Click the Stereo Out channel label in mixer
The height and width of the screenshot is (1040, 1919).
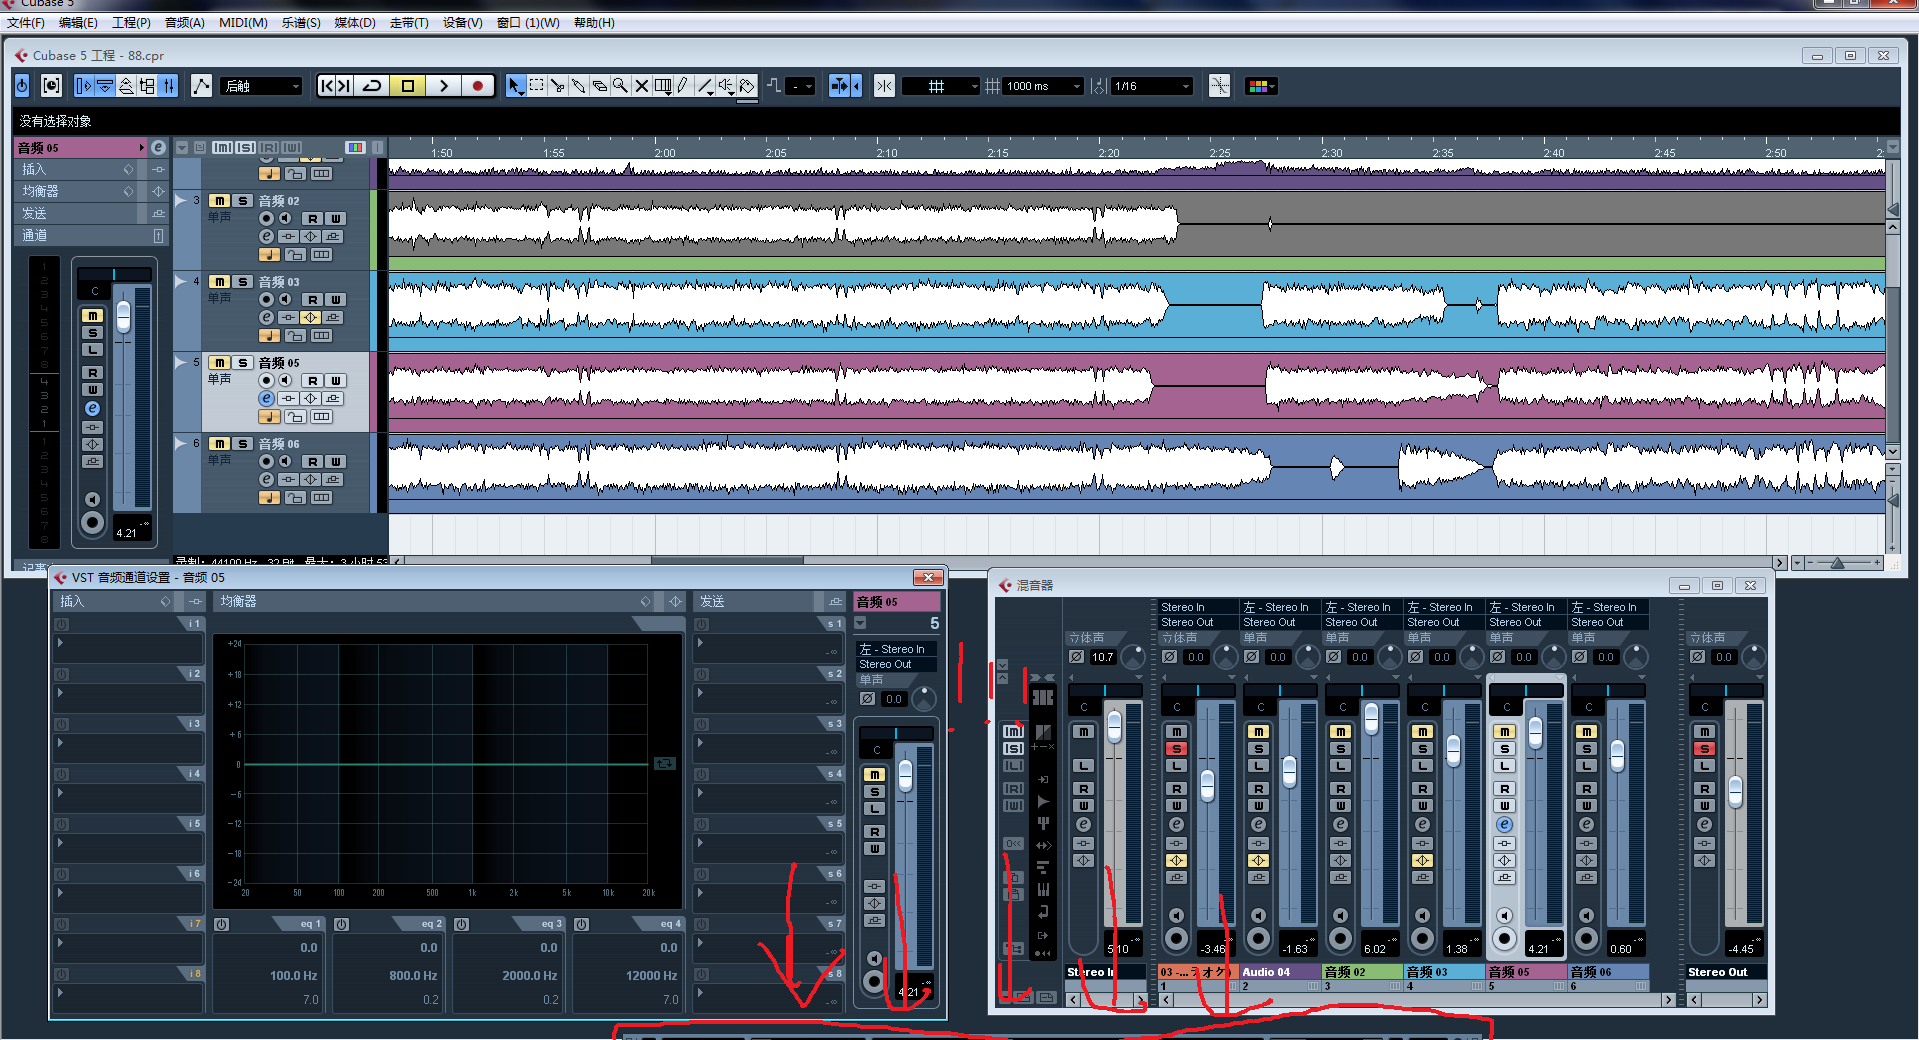click(1727, 972)
